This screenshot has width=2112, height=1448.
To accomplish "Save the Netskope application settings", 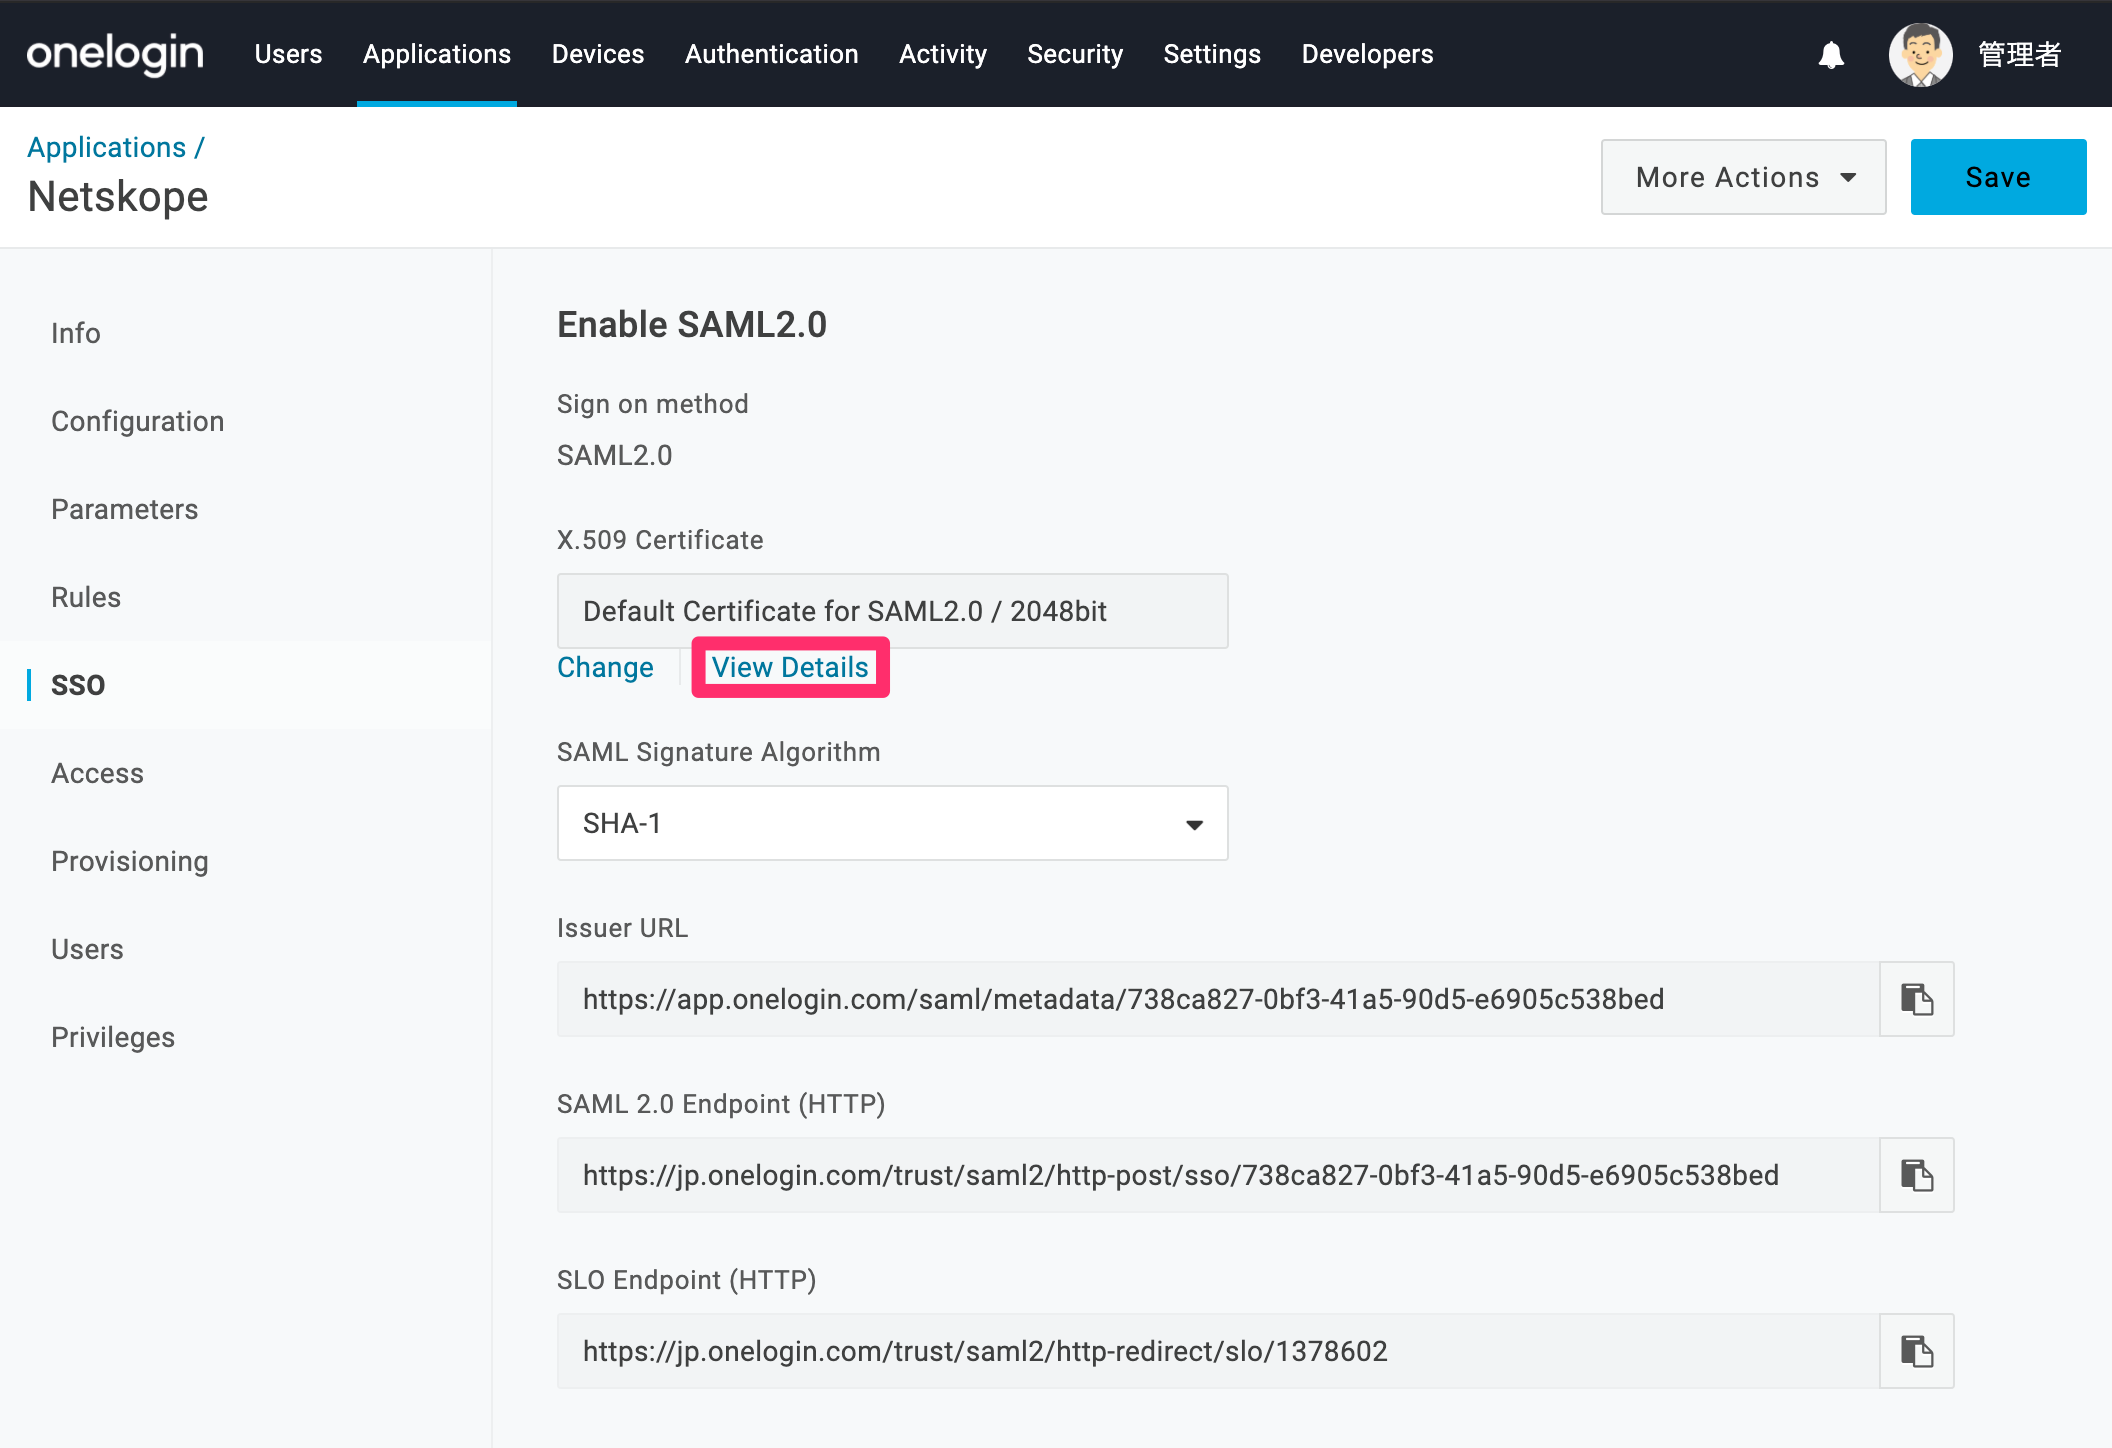I will [1998, 177].
